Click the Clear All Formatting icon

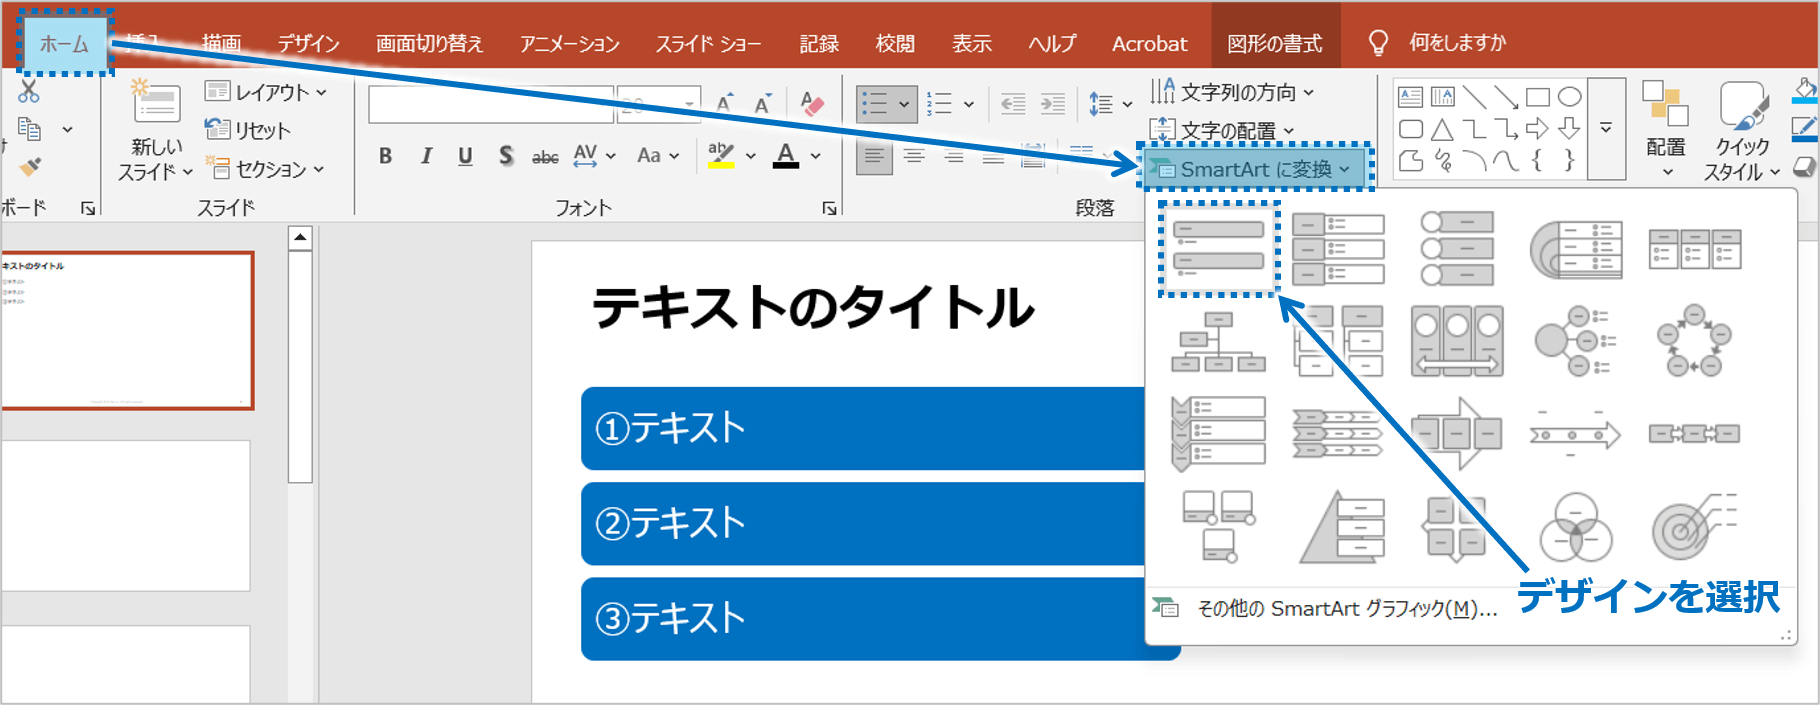[812, 104]
